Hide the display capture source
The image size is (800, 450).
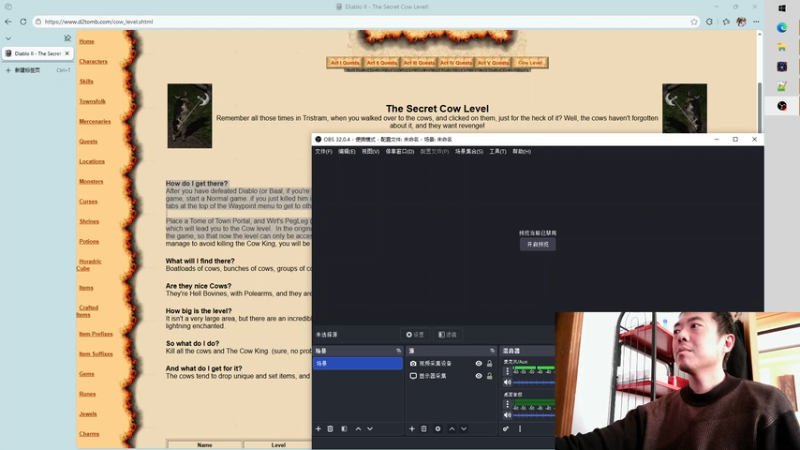click(479, 376)
